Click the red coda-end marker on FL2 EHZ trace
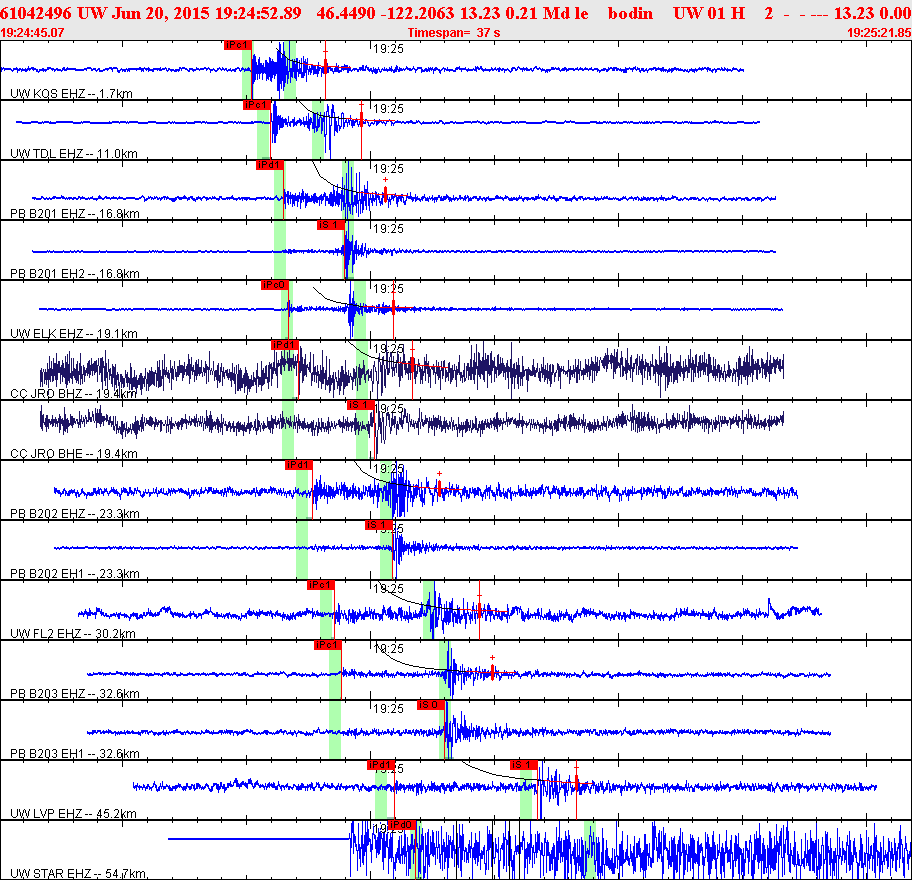Image resolution: width=912 pixels, height=880 pixels. point(479,608)
